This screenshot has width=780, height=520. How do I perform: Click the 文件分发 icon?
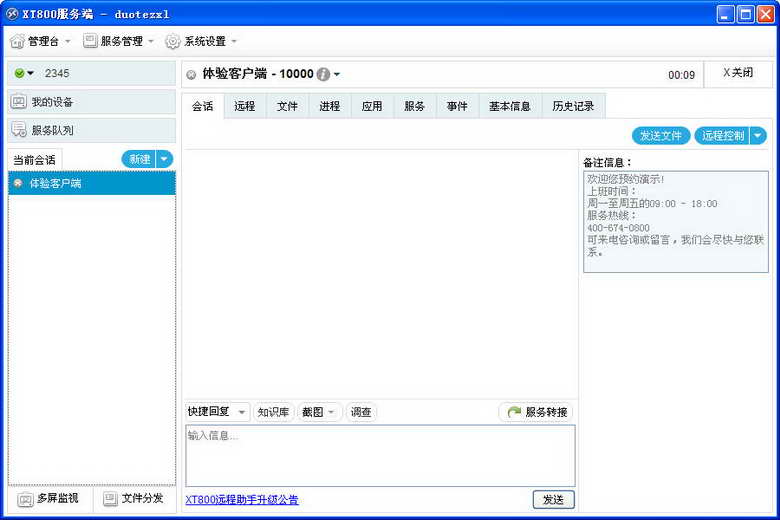pyautogui.click(x=110, y=499)
